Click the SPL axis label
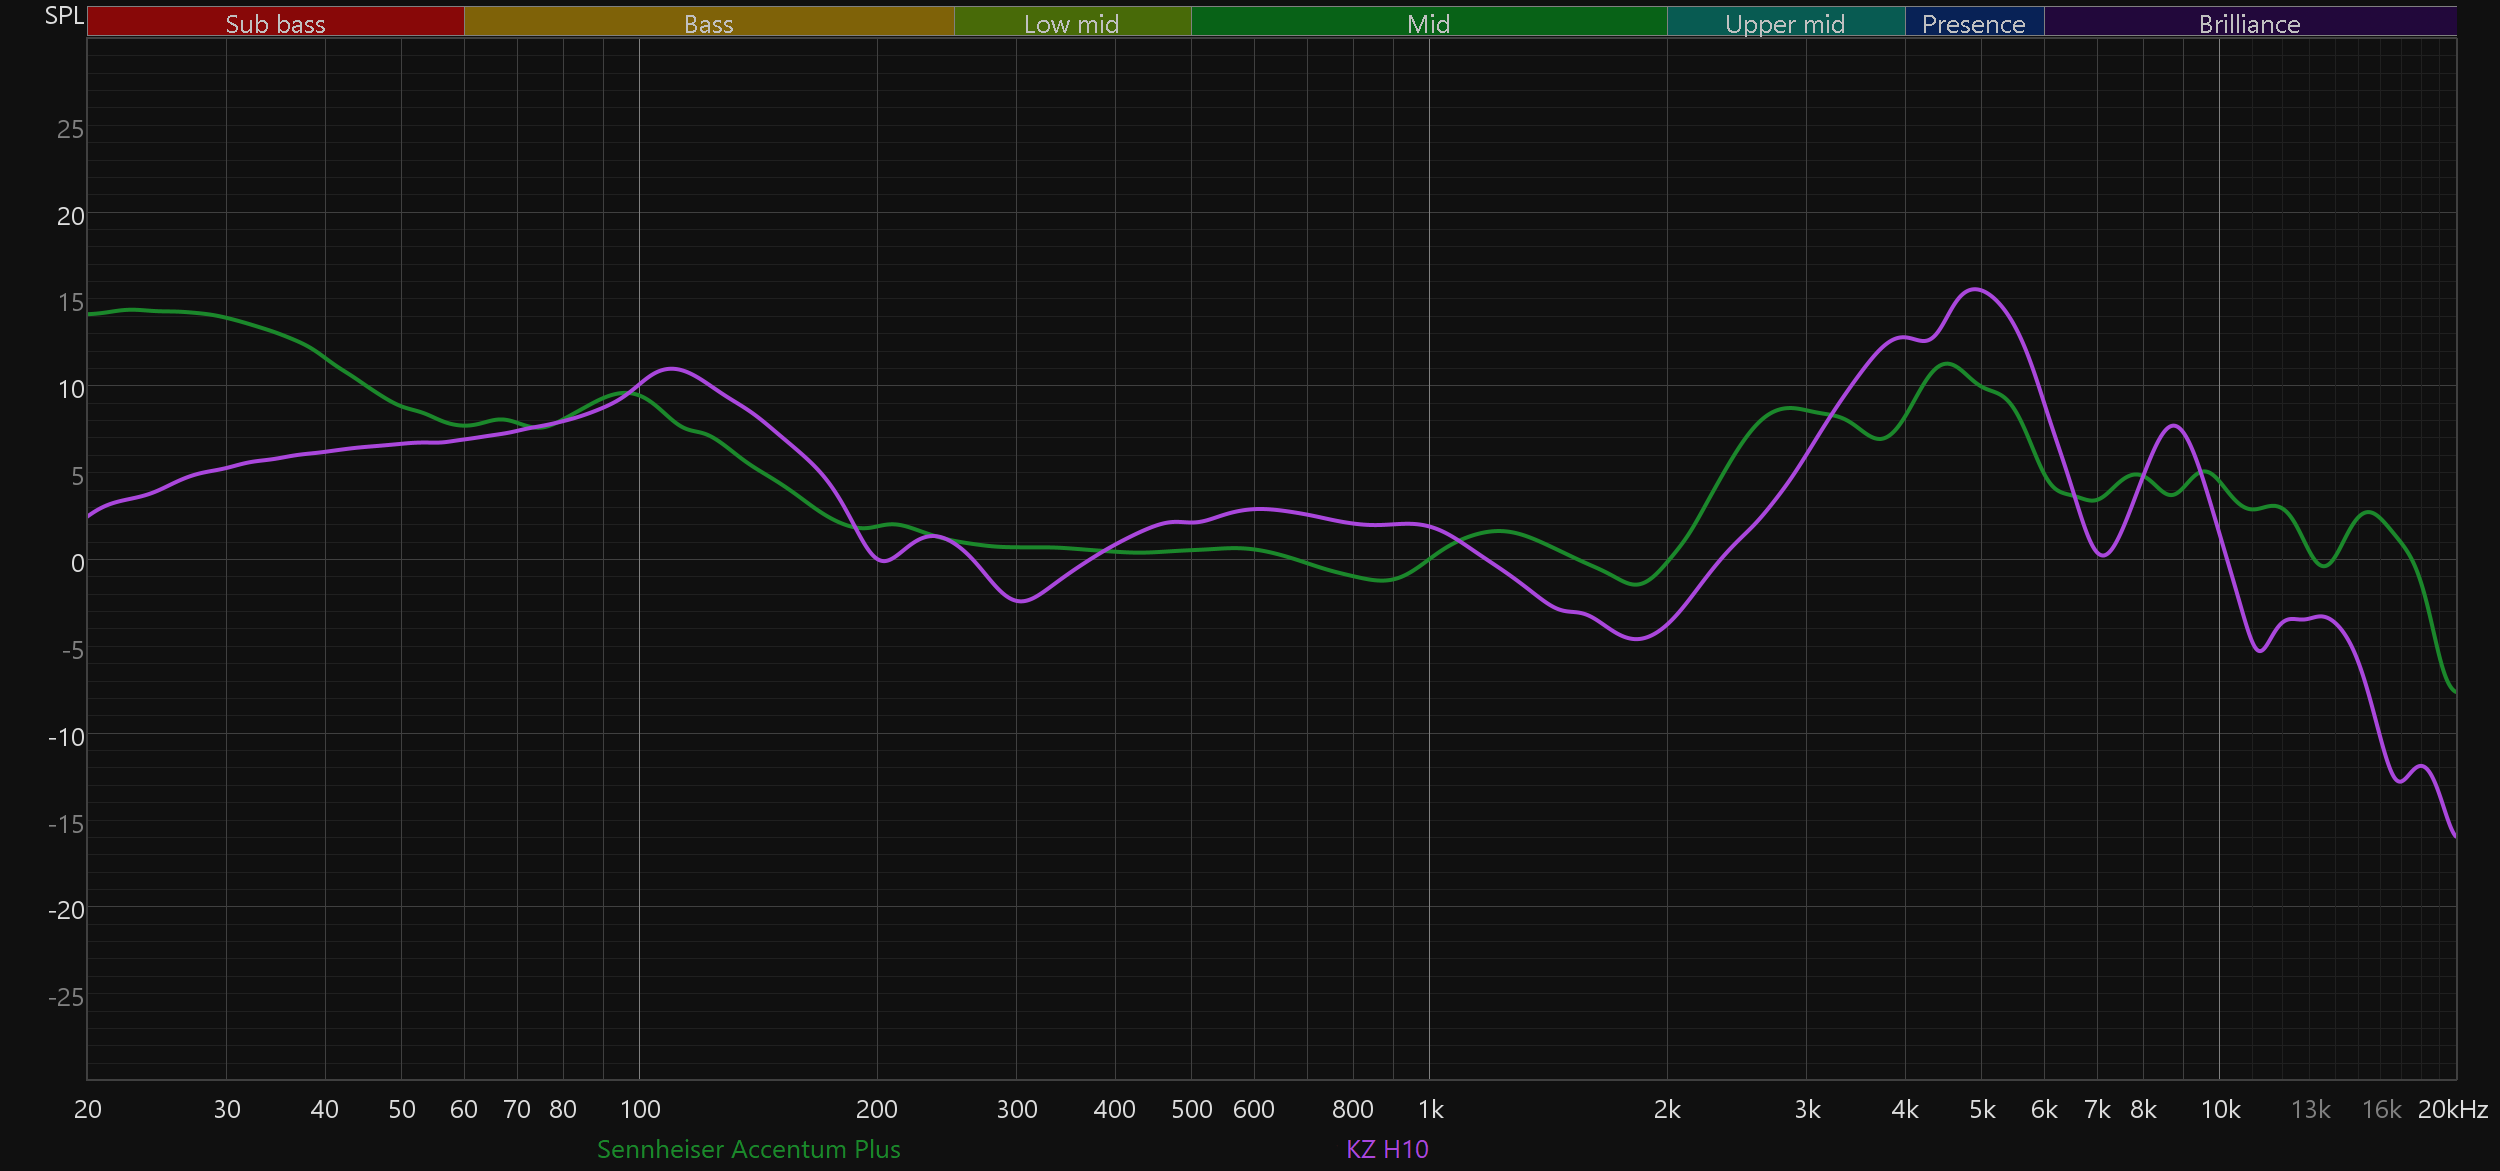The image size is (2500, 1171). click(64, 16)
